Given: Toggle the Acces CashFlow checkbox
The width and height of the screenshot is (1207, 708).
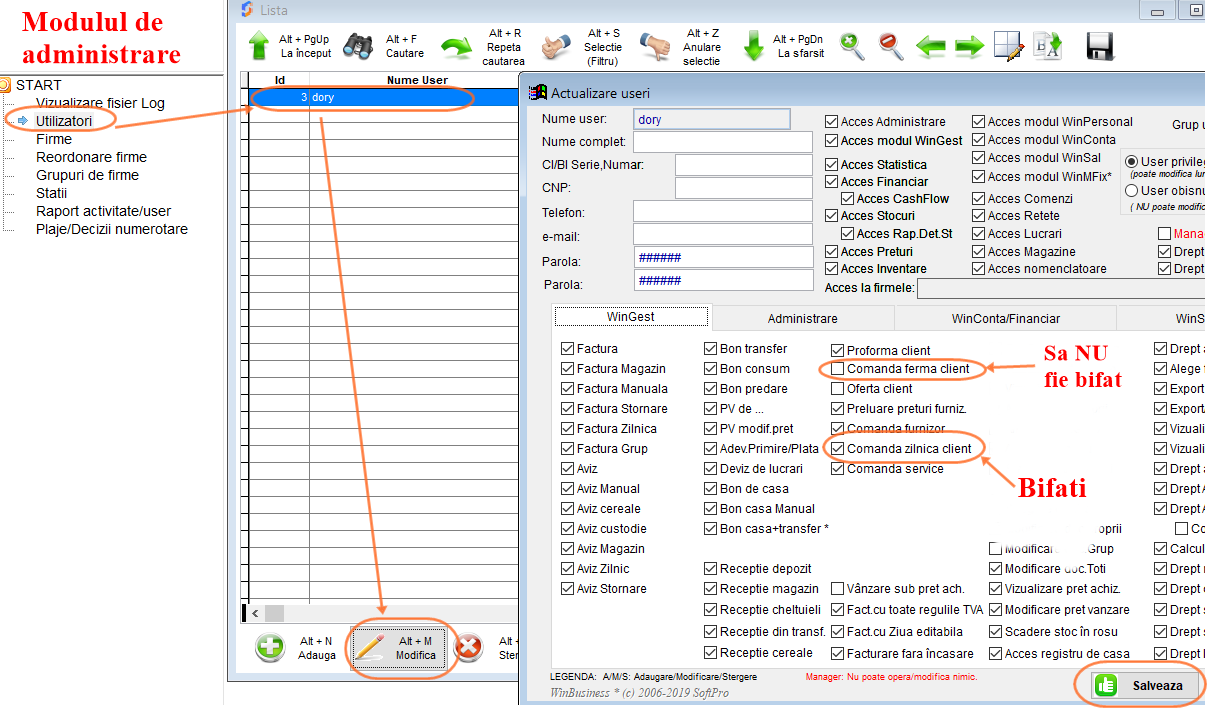Looking at the screenshot, I should point(848,199).
